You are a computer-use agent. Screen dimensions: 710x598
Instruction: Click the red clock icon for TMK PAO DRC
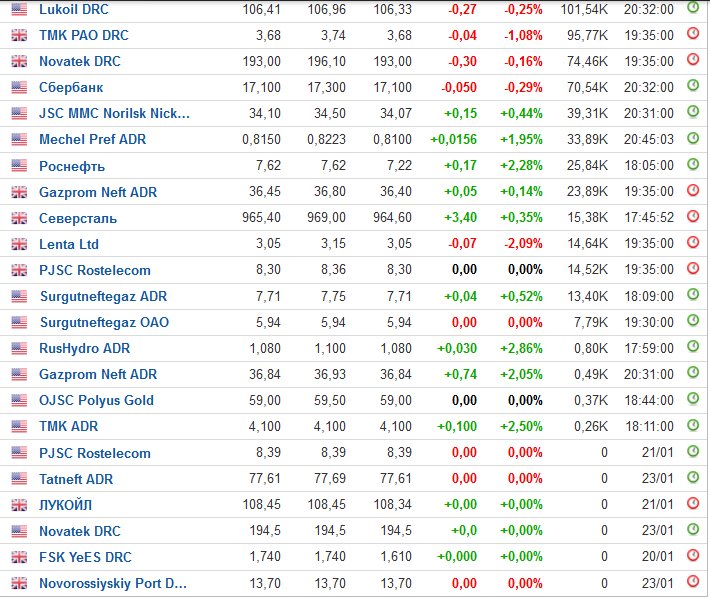click(x=693, y=33)
